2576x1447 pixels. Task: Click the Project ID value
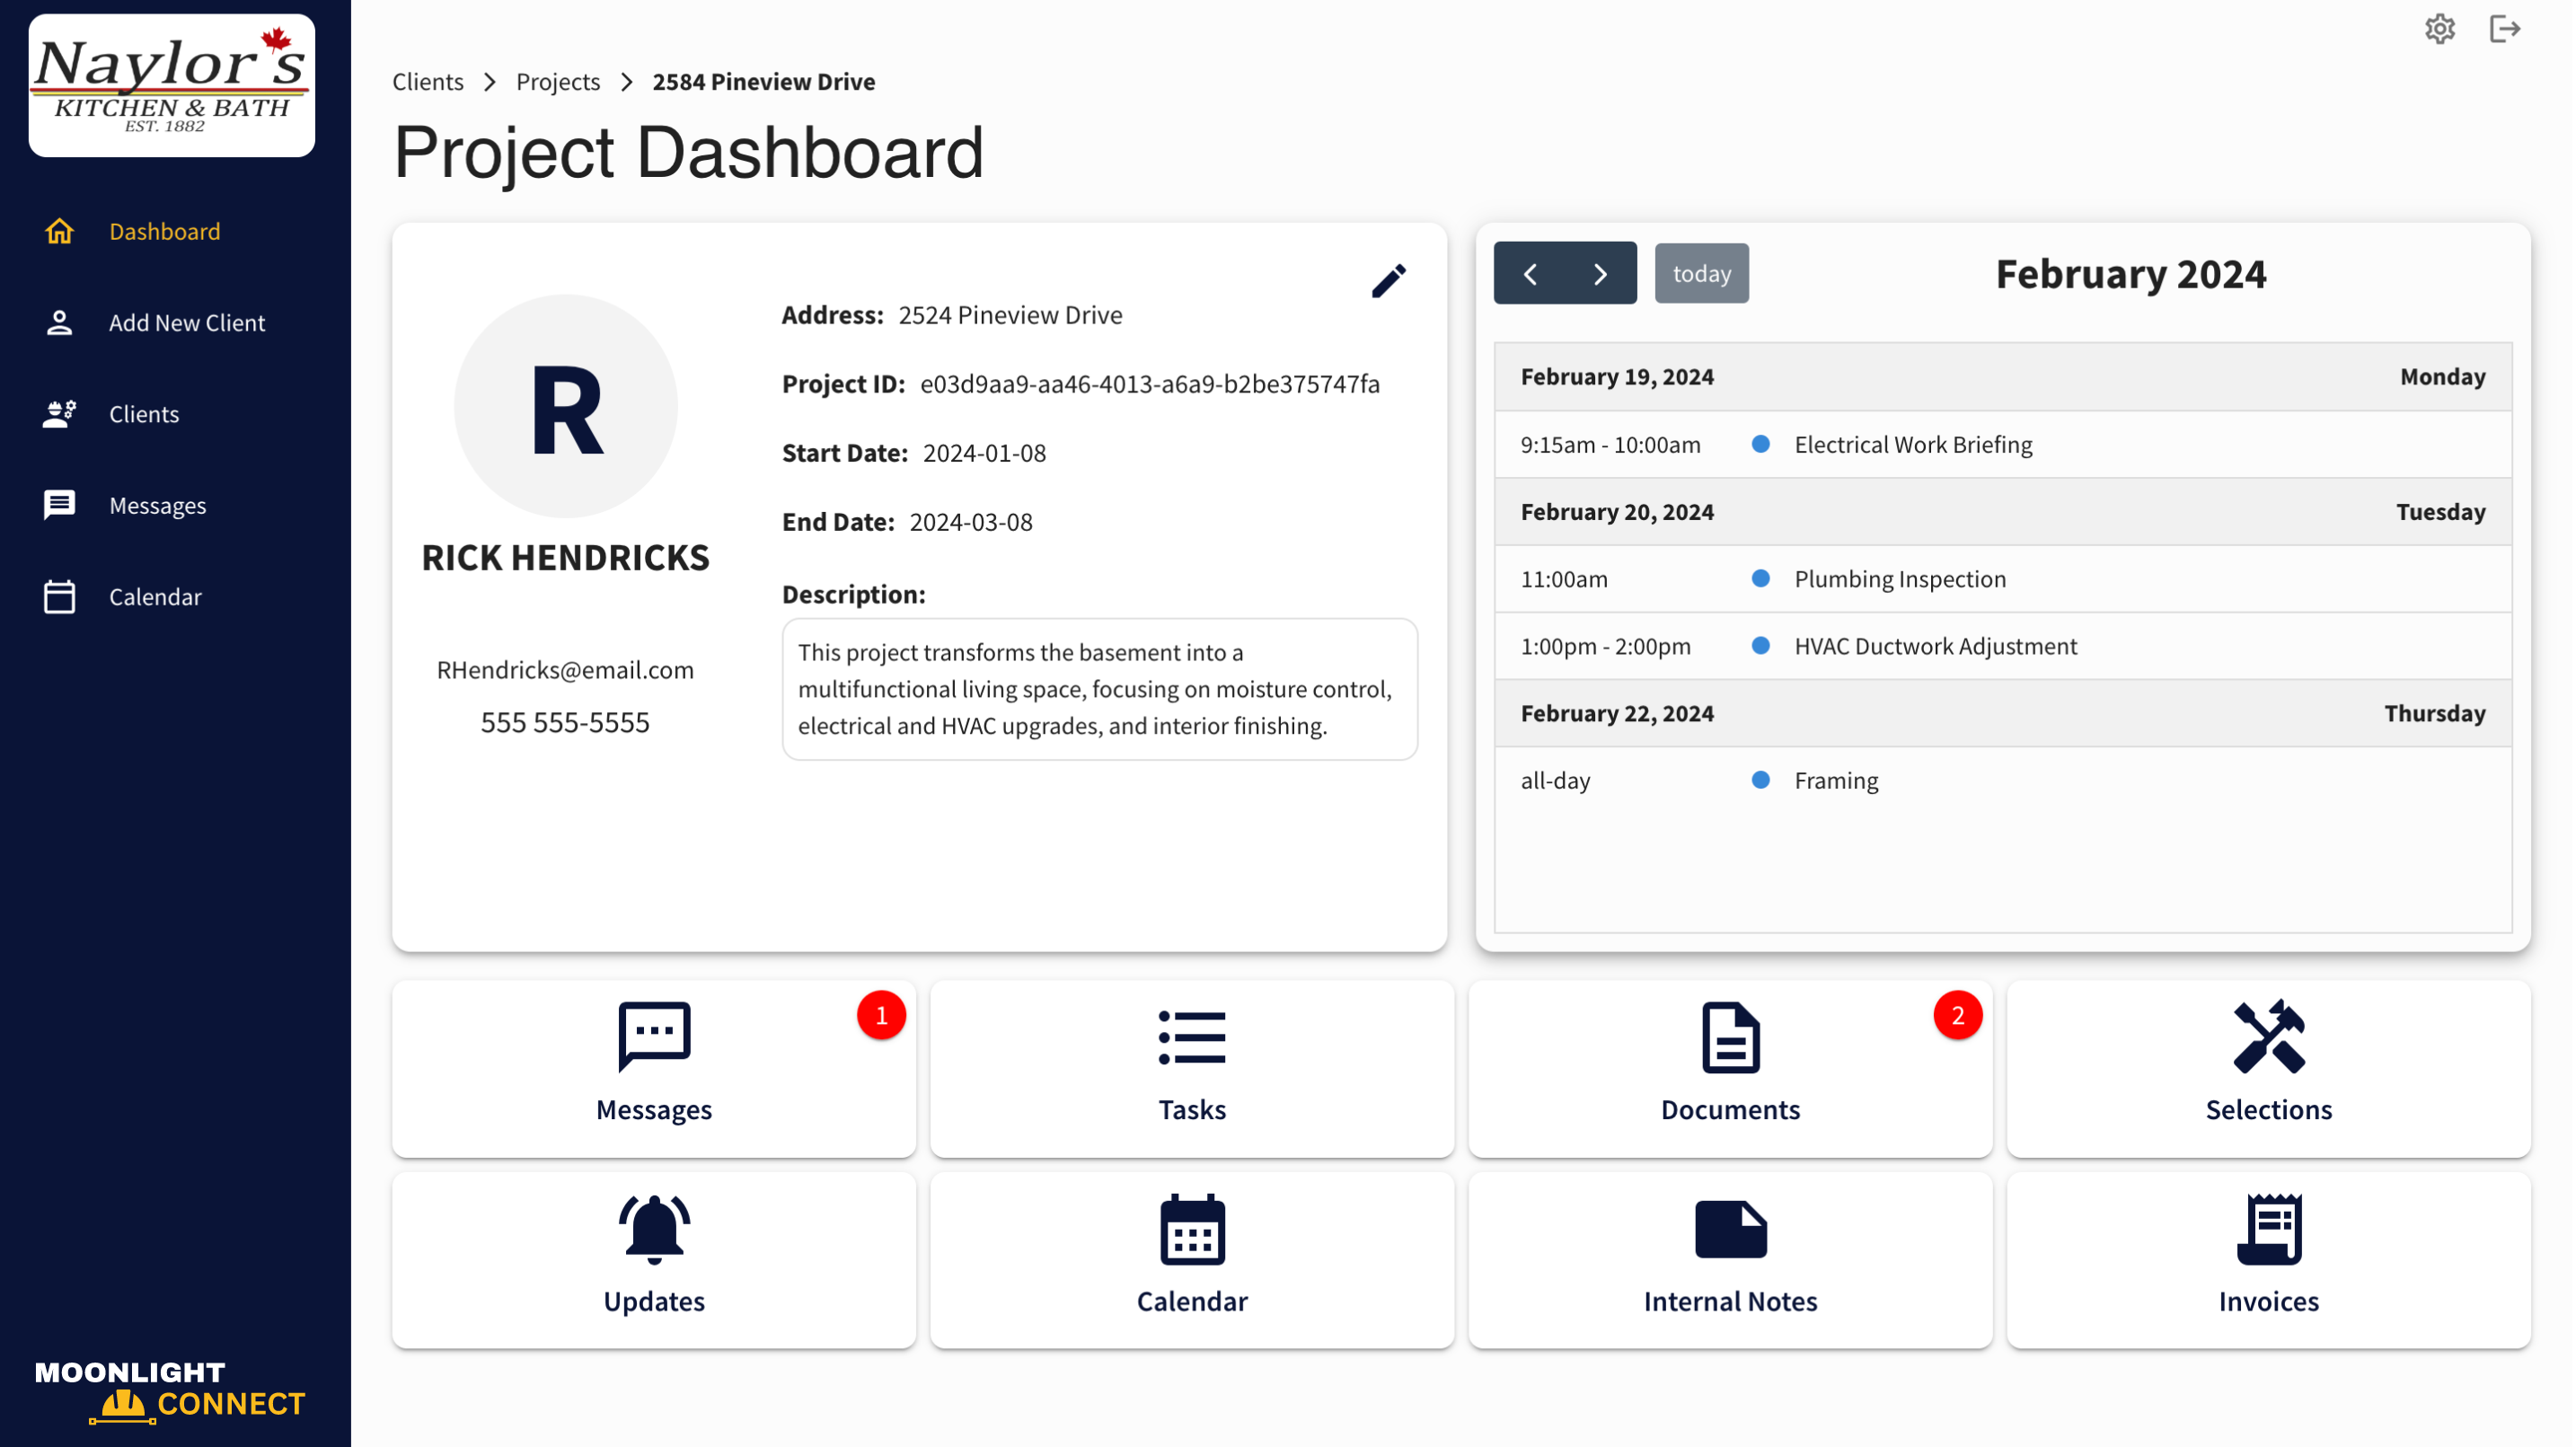coord(1150,384)
